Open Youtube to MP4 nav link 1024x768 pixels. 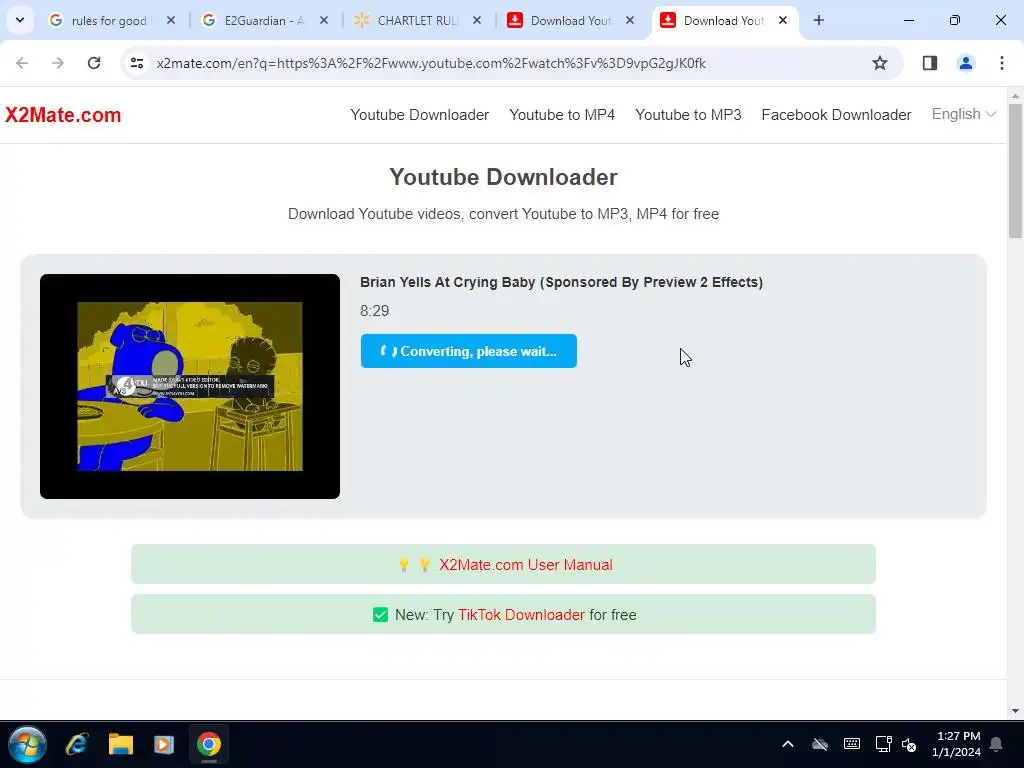(x=562, y=115)
